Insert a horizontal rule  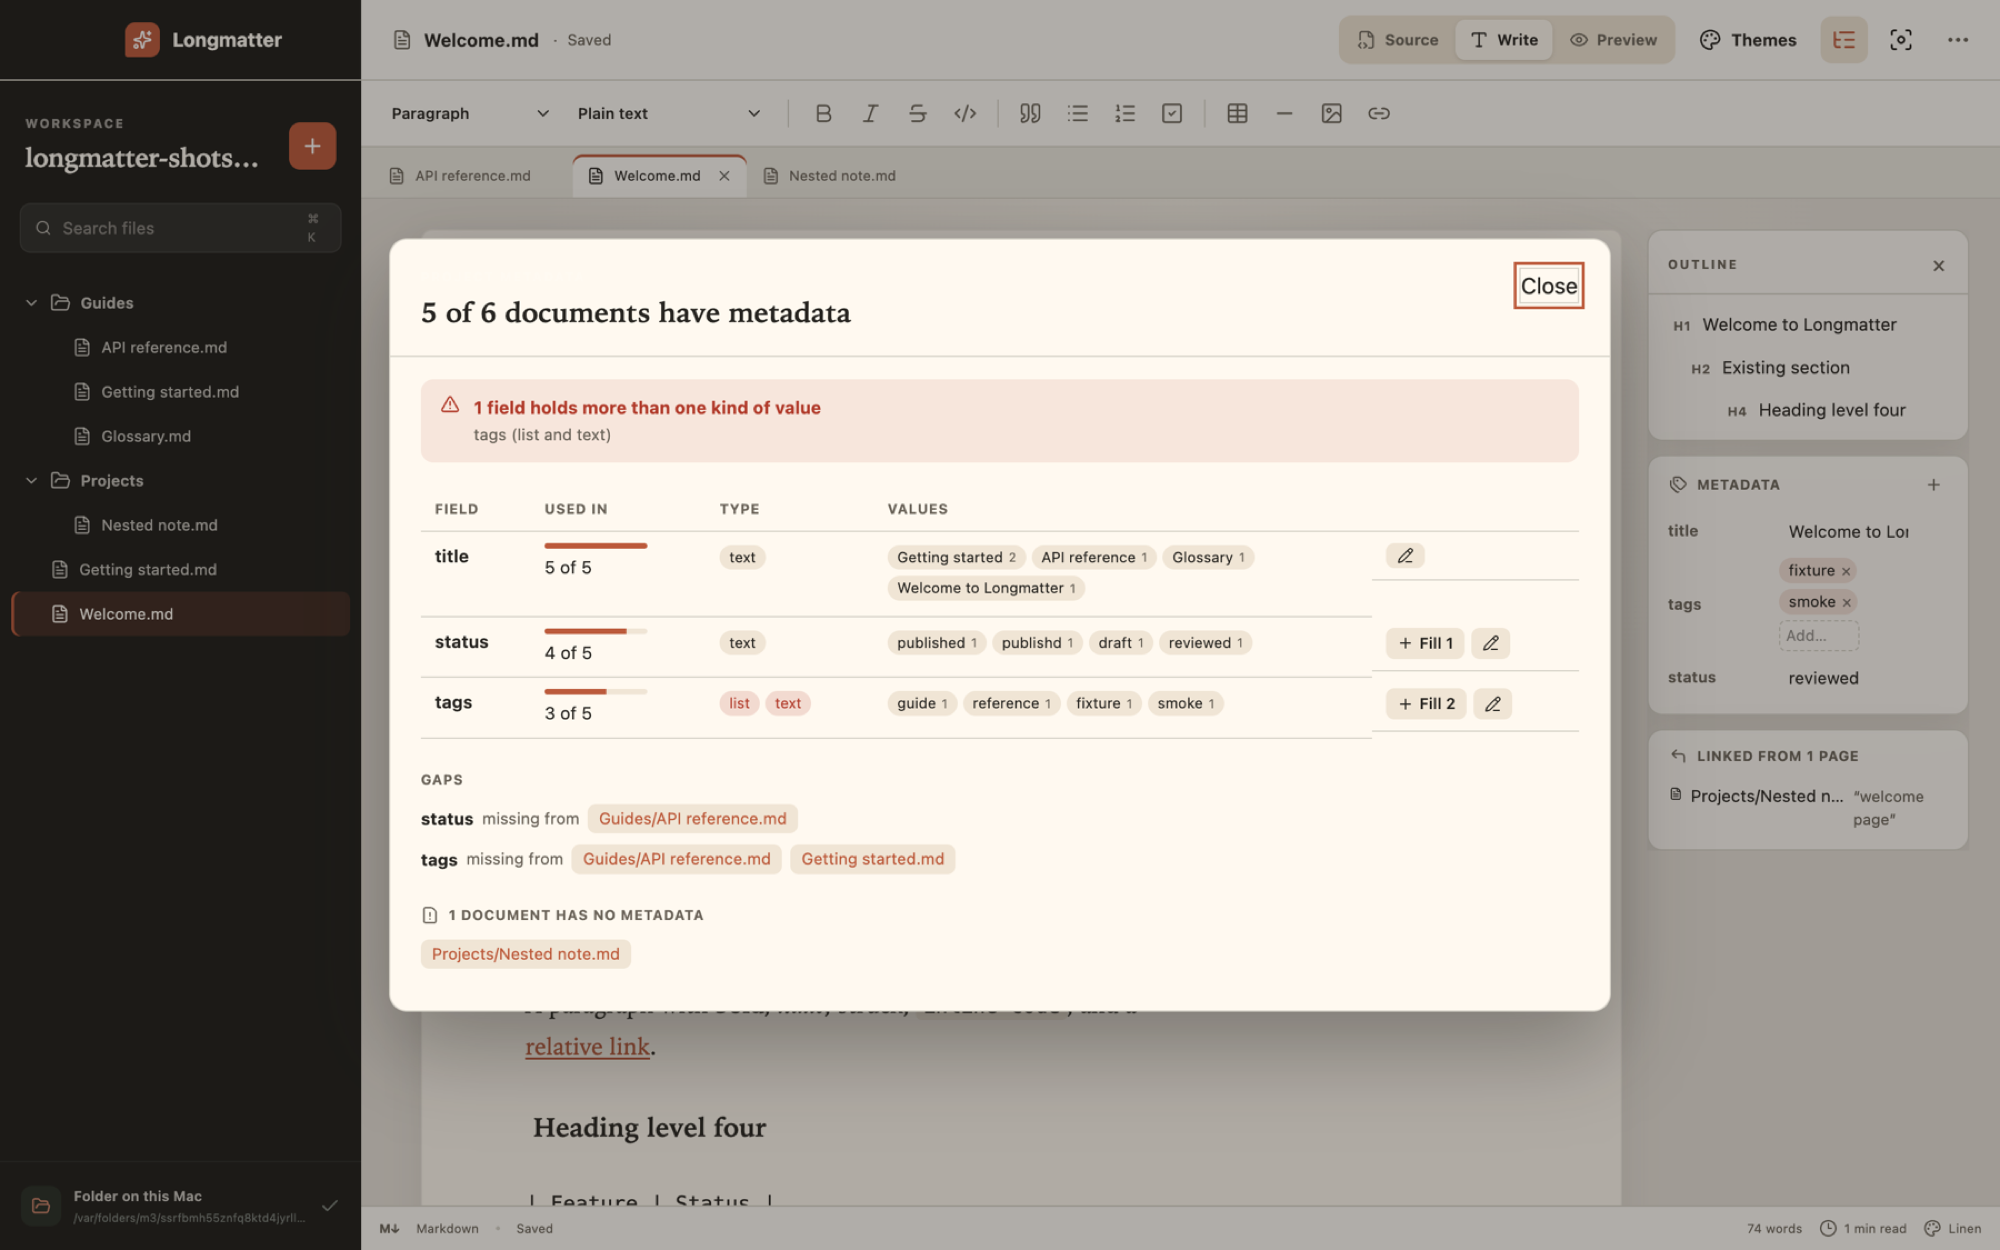[x=1284, y=113]
